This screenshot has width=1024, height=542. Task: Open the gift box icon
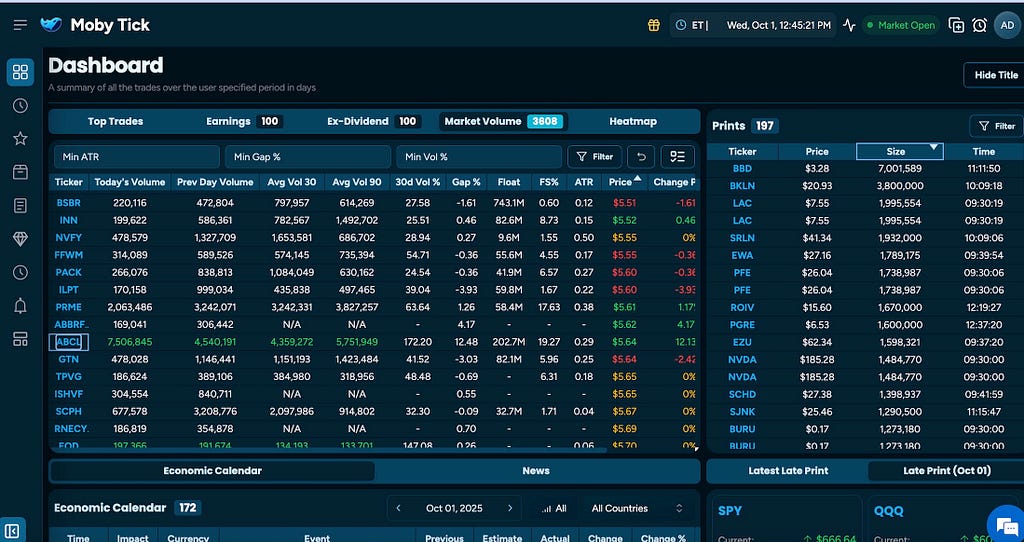pyautogui.click(x=654, y=25)
